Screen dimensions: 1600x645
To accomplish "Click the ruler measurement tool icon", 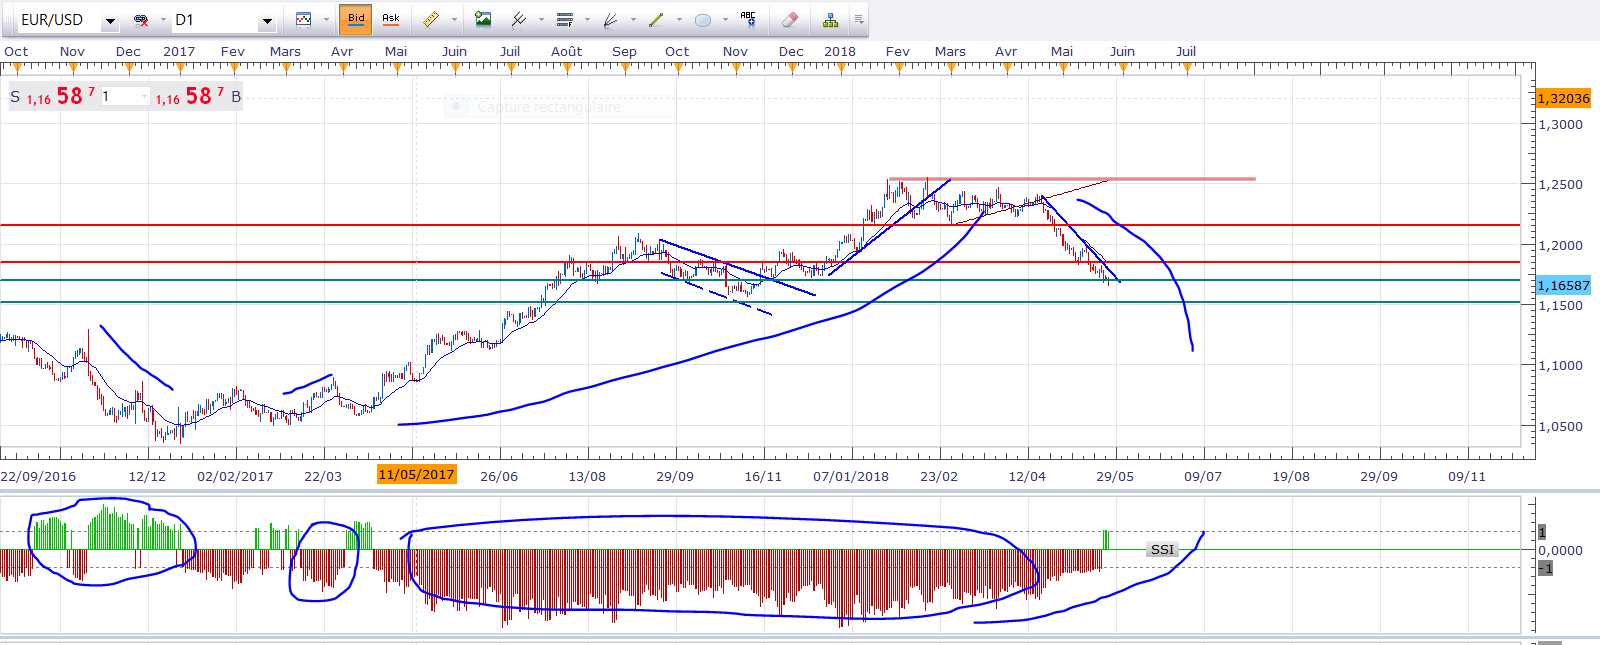I will pyautogui.click(x=431, y=19).
